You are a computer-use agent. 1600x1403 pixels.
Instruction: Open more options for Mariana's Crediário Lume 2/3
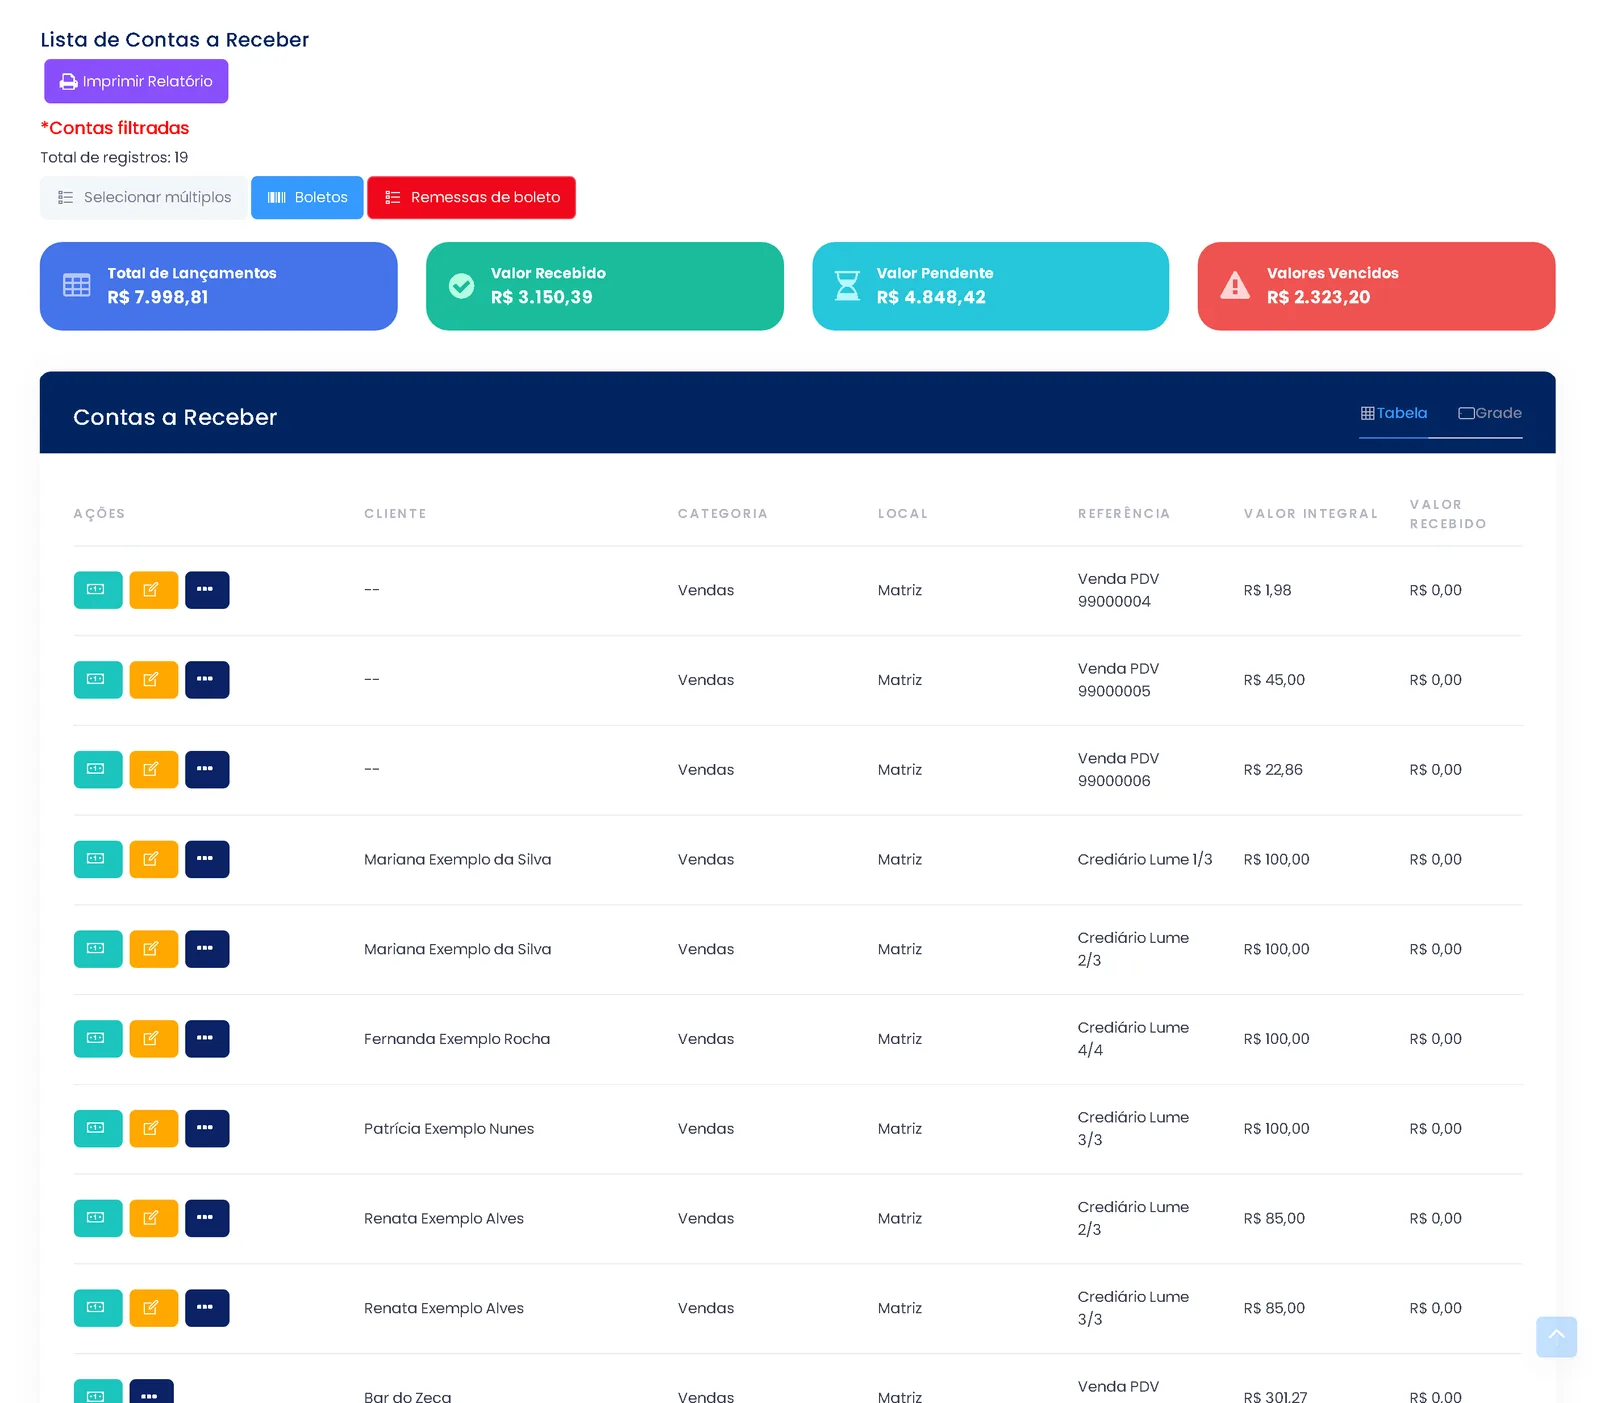207,949
